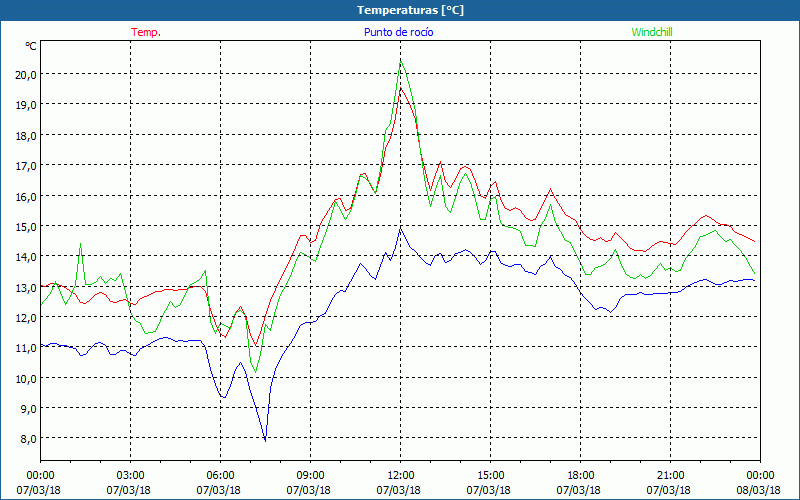Click the 18,0 y-axis value
The width and height of the screenshot is (800, 500).
(x=27, y=135)
